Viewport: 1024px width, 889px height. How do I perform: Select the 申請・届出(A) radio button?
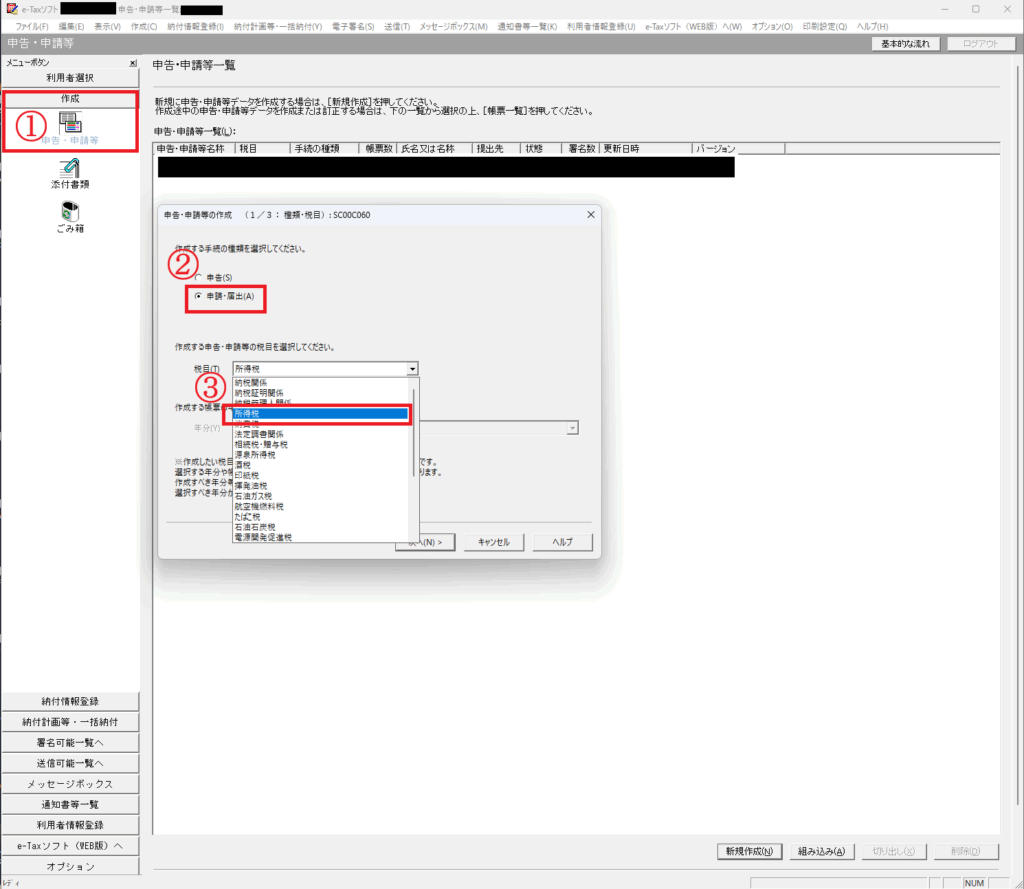pyautogui.click(x=198, y=296)
